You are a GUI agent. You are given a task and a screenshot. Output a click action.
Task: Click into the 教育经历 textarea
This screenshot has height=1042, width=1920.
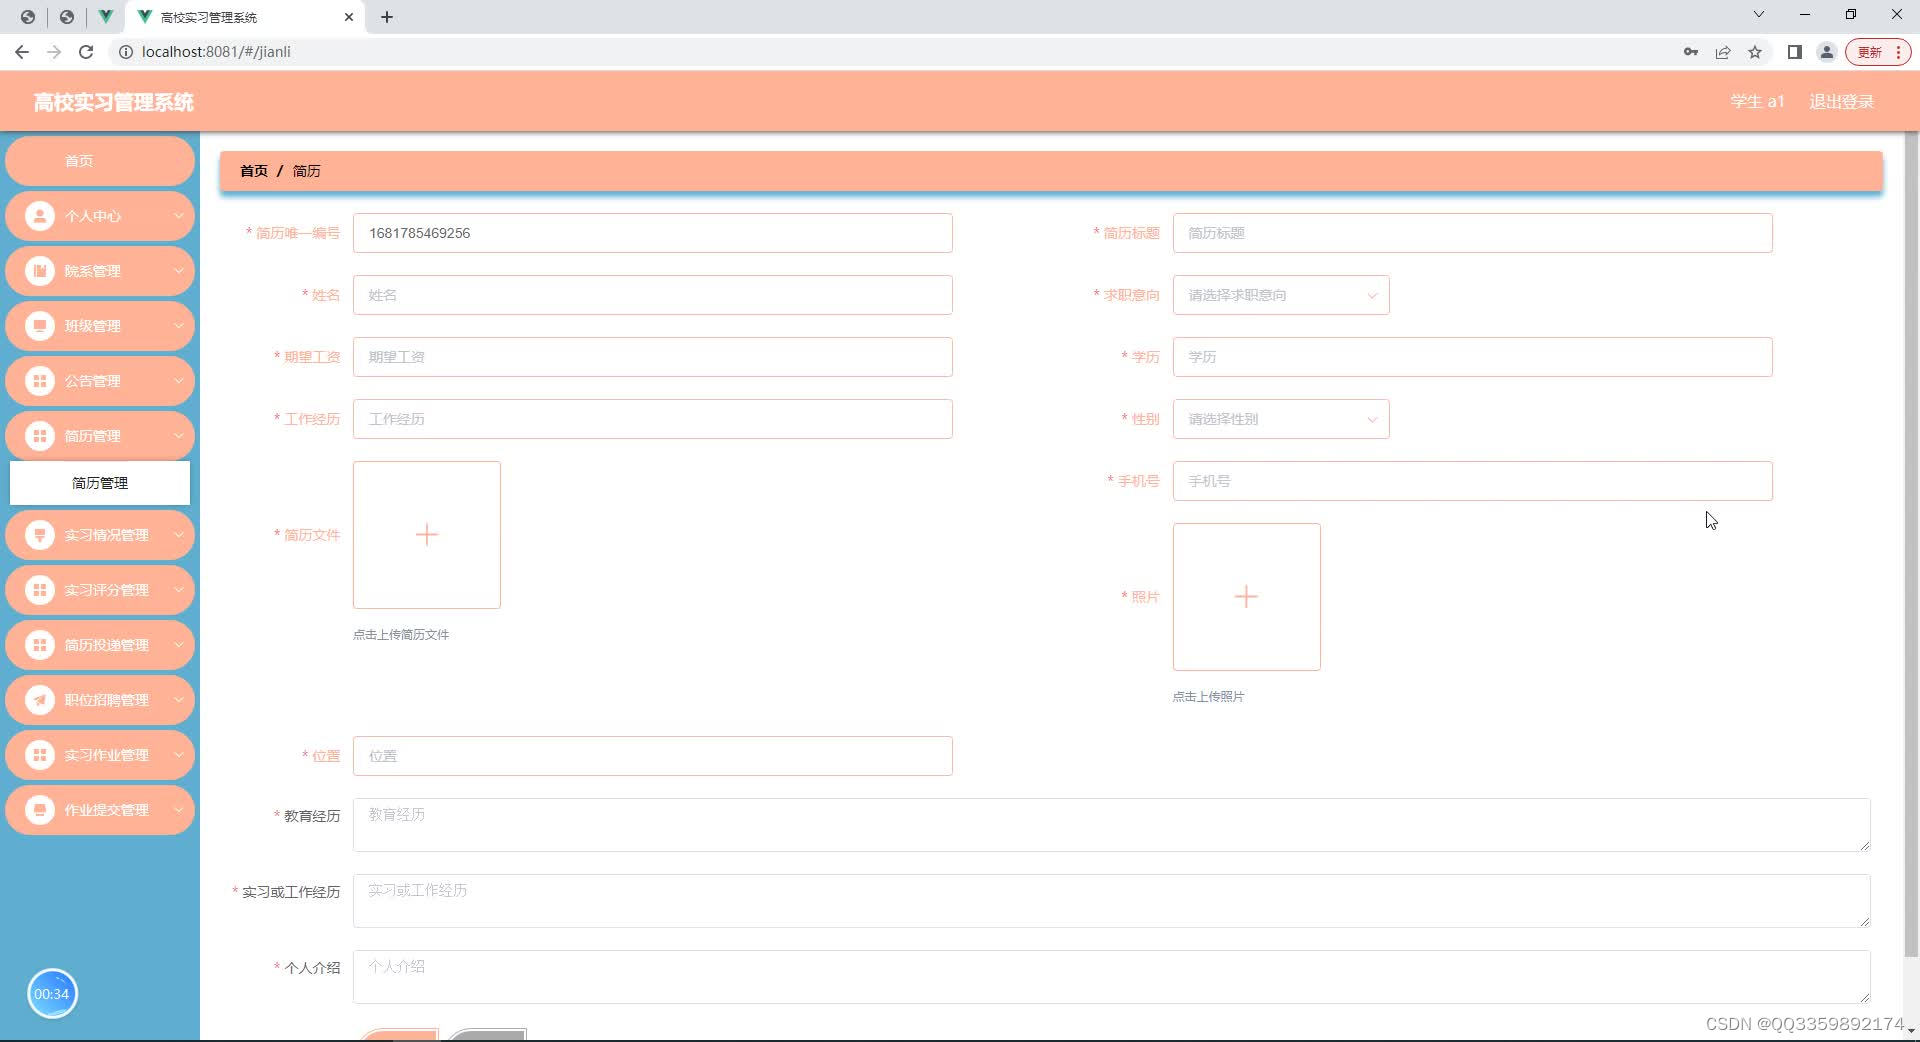(1112, 825)
